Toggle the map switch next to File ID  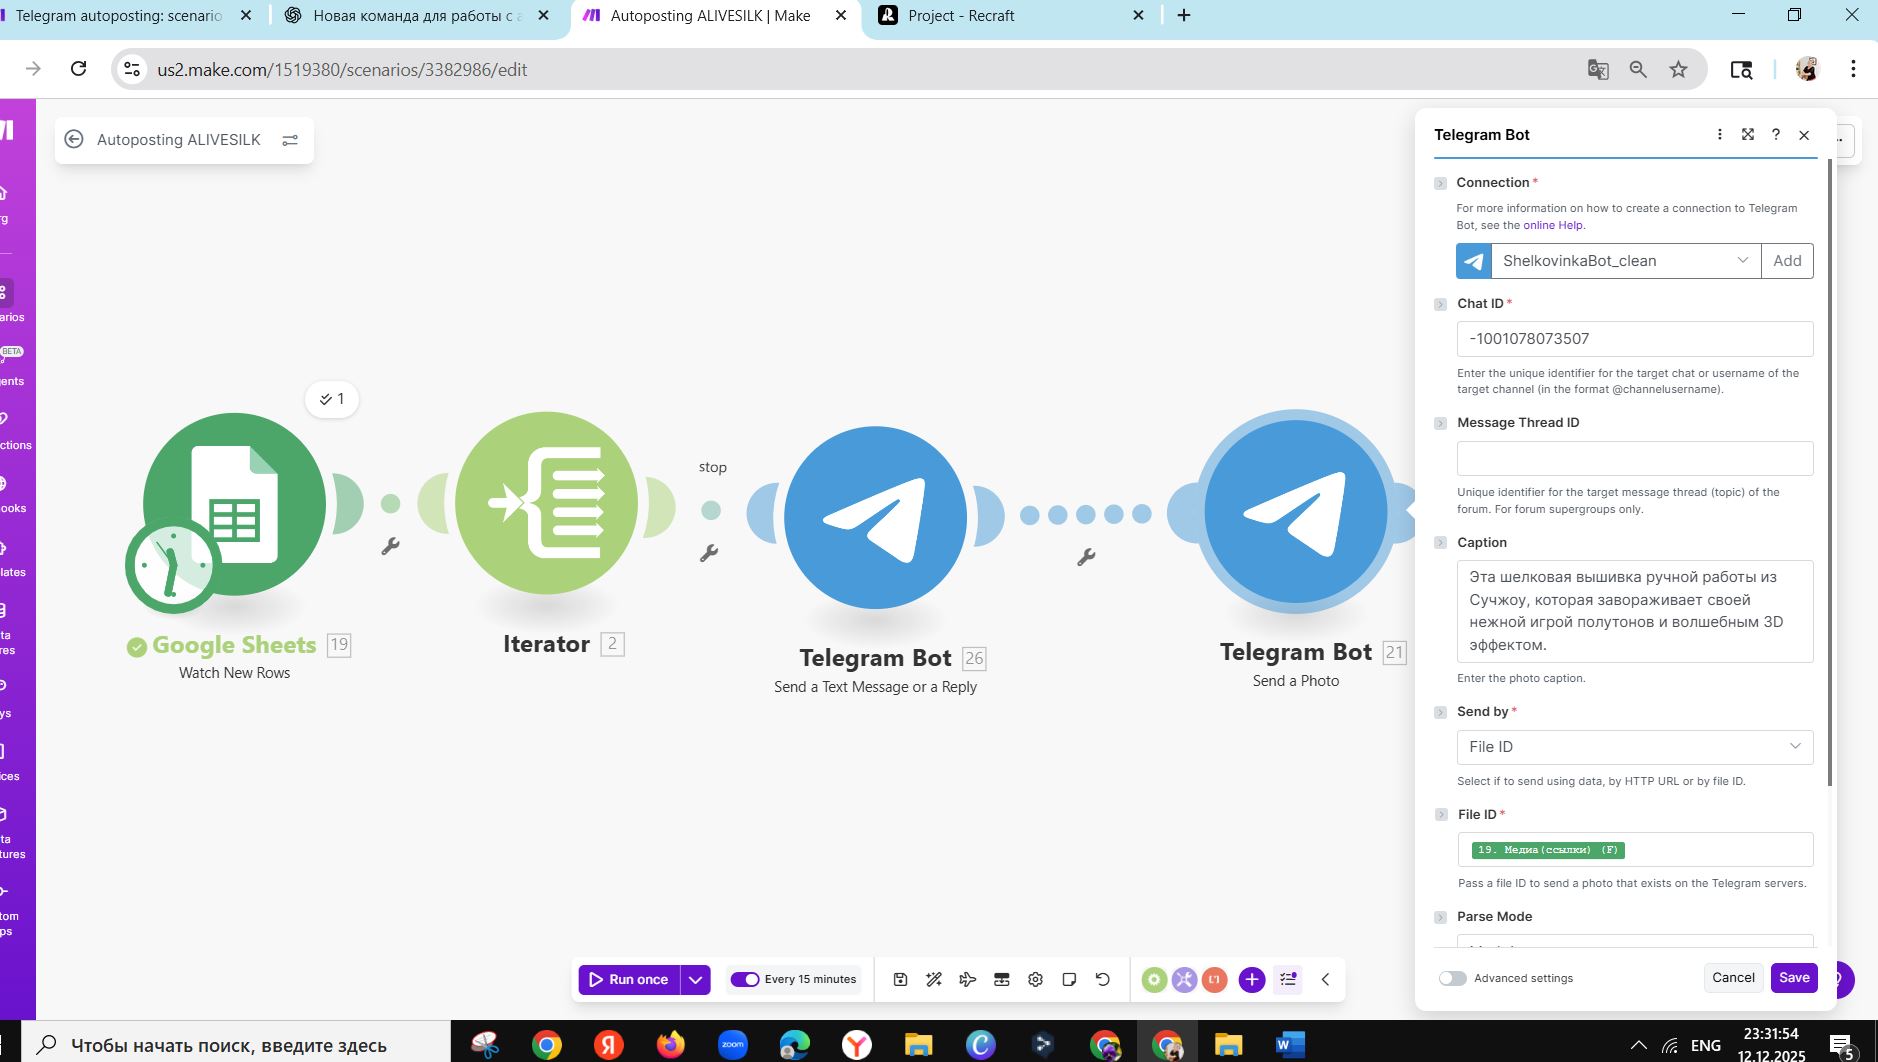1440,815
